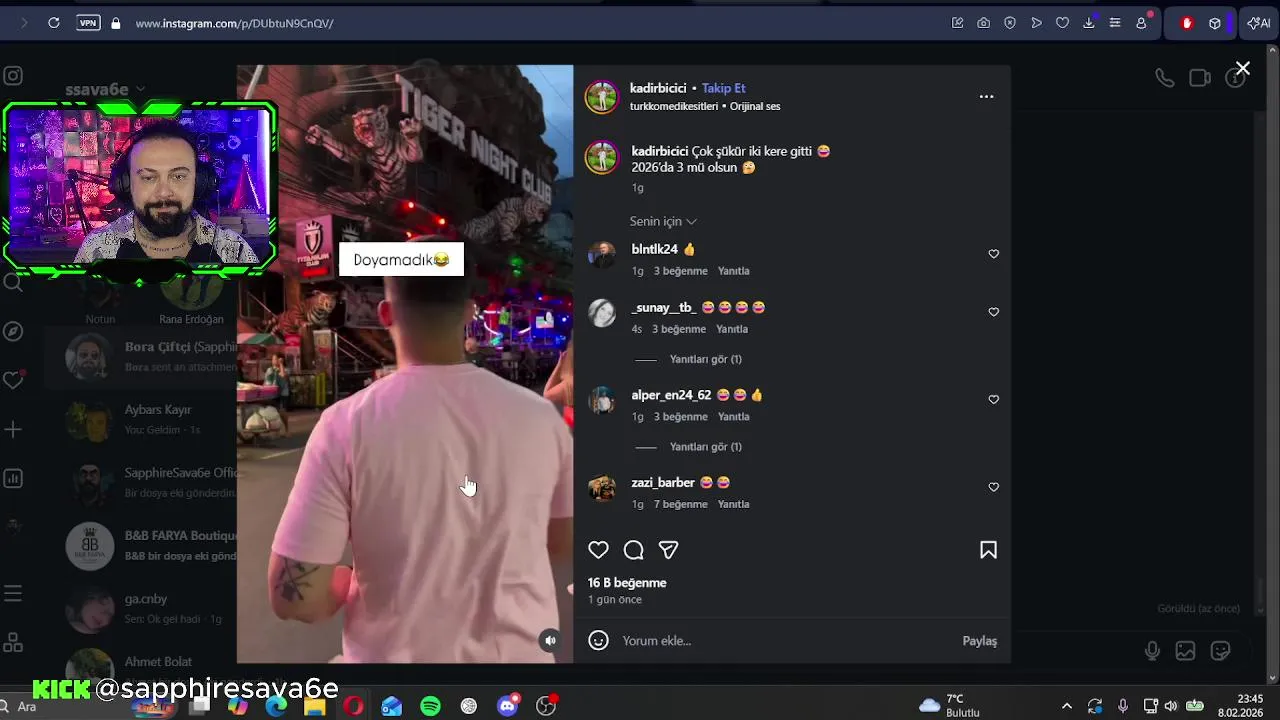This screenshot has width=1280, height=720.
Task: Open browser easy setup sliders icon
Action: pos(1114,23)
